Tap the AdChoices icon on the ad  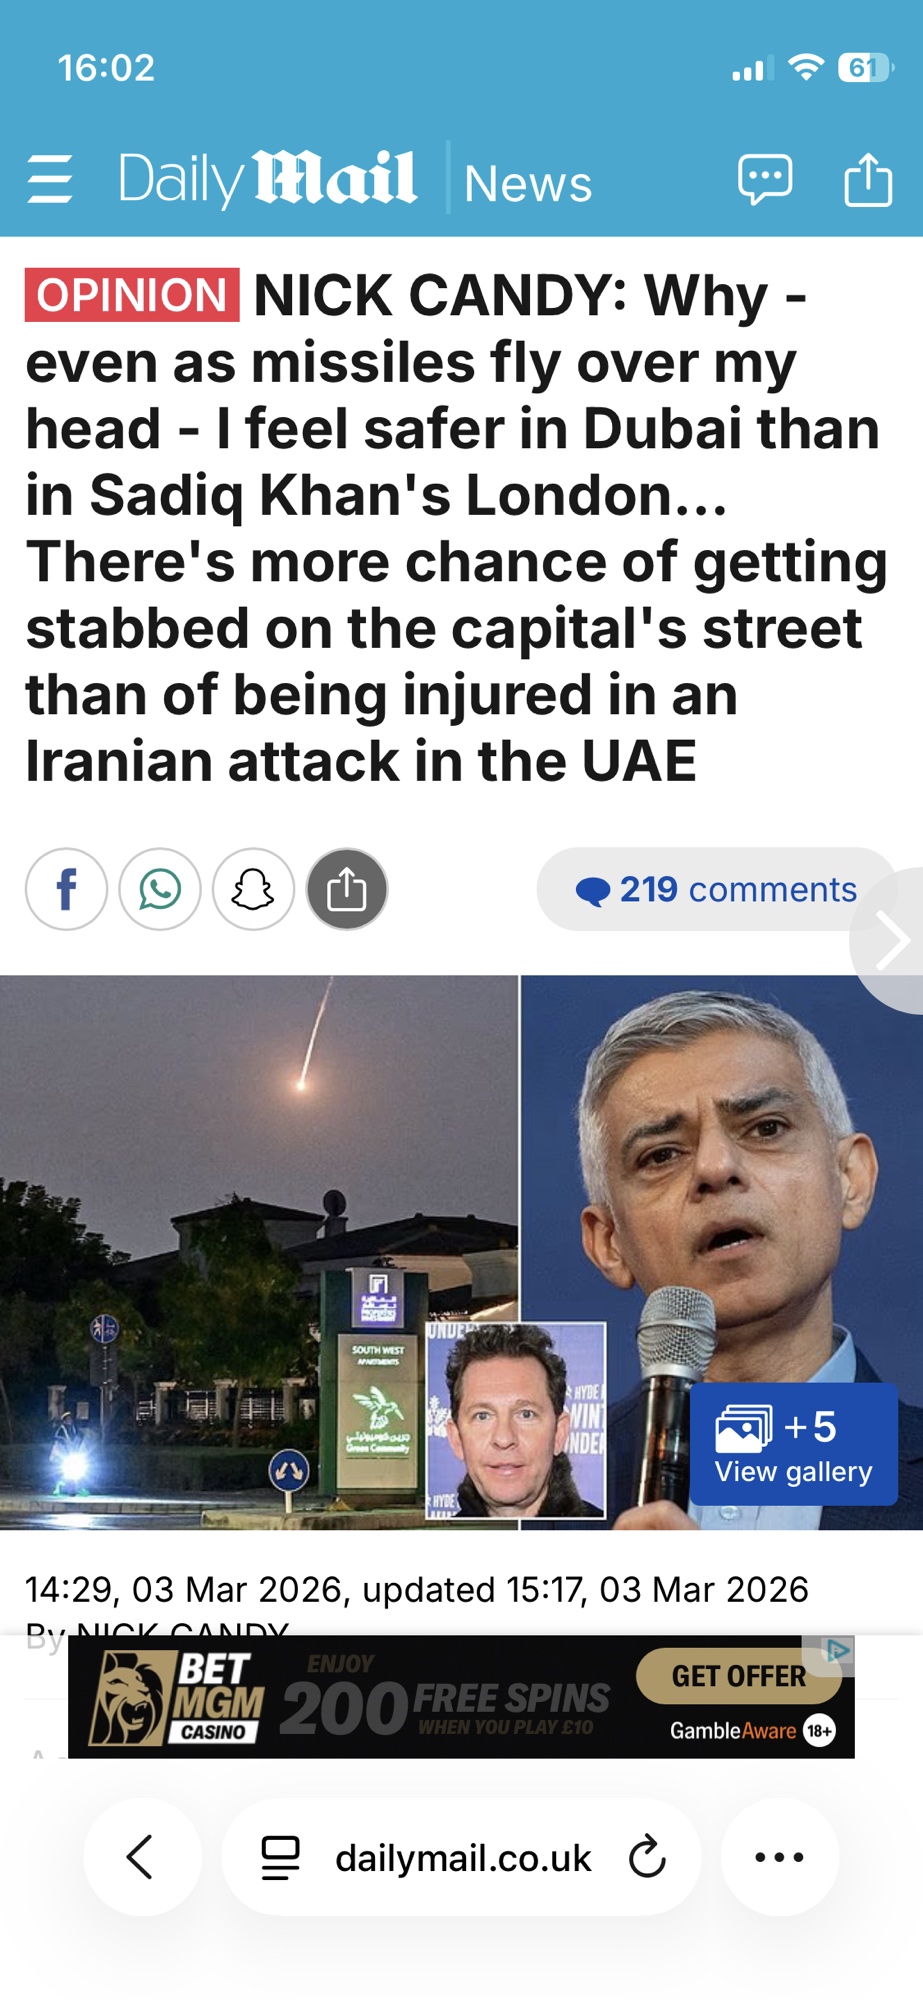pyautogui.click(x=838, y=1649)
